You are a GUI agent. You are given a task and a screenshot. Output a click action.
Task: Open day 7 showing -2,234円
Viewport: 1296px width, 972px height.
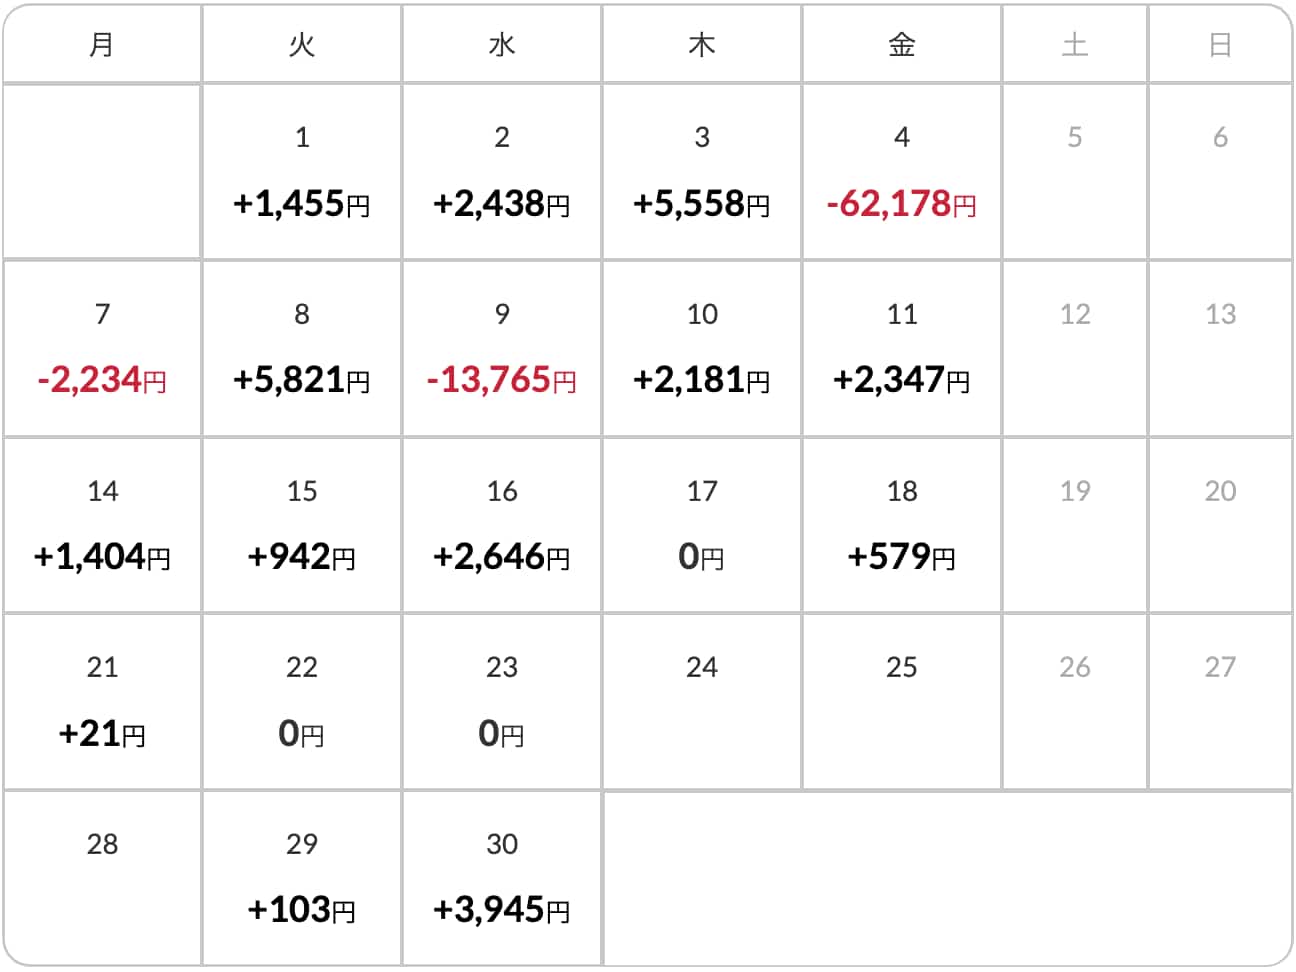[x=102, y=349]
